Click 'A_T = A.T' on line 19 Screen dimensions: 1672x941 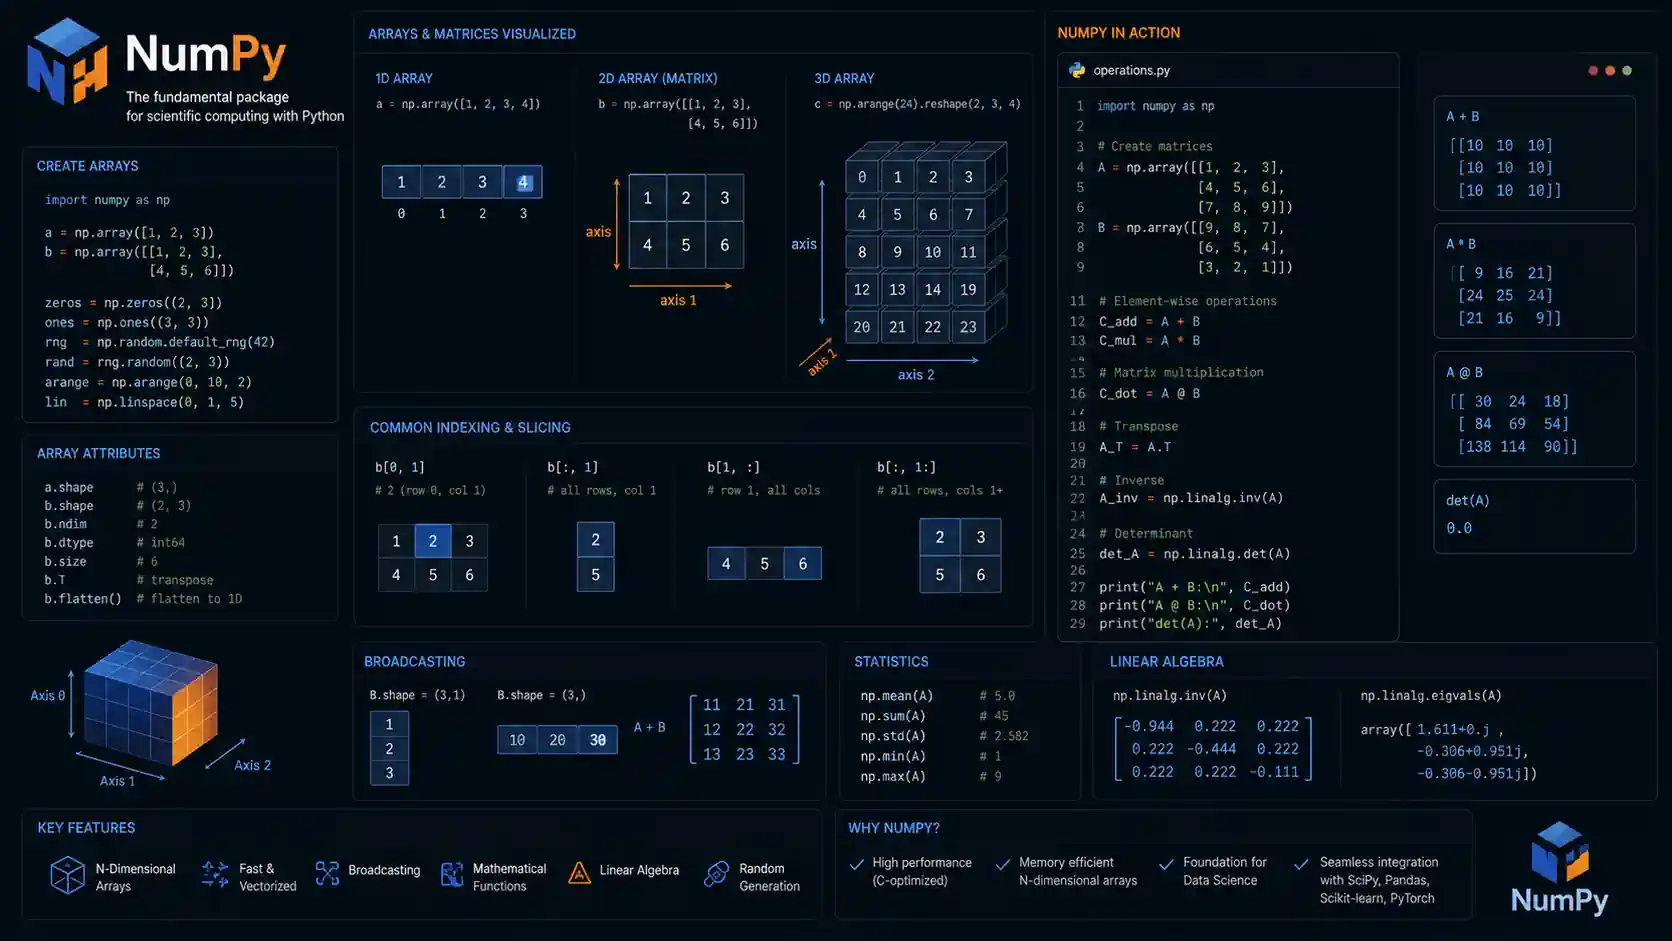(x=1135, y=447)
